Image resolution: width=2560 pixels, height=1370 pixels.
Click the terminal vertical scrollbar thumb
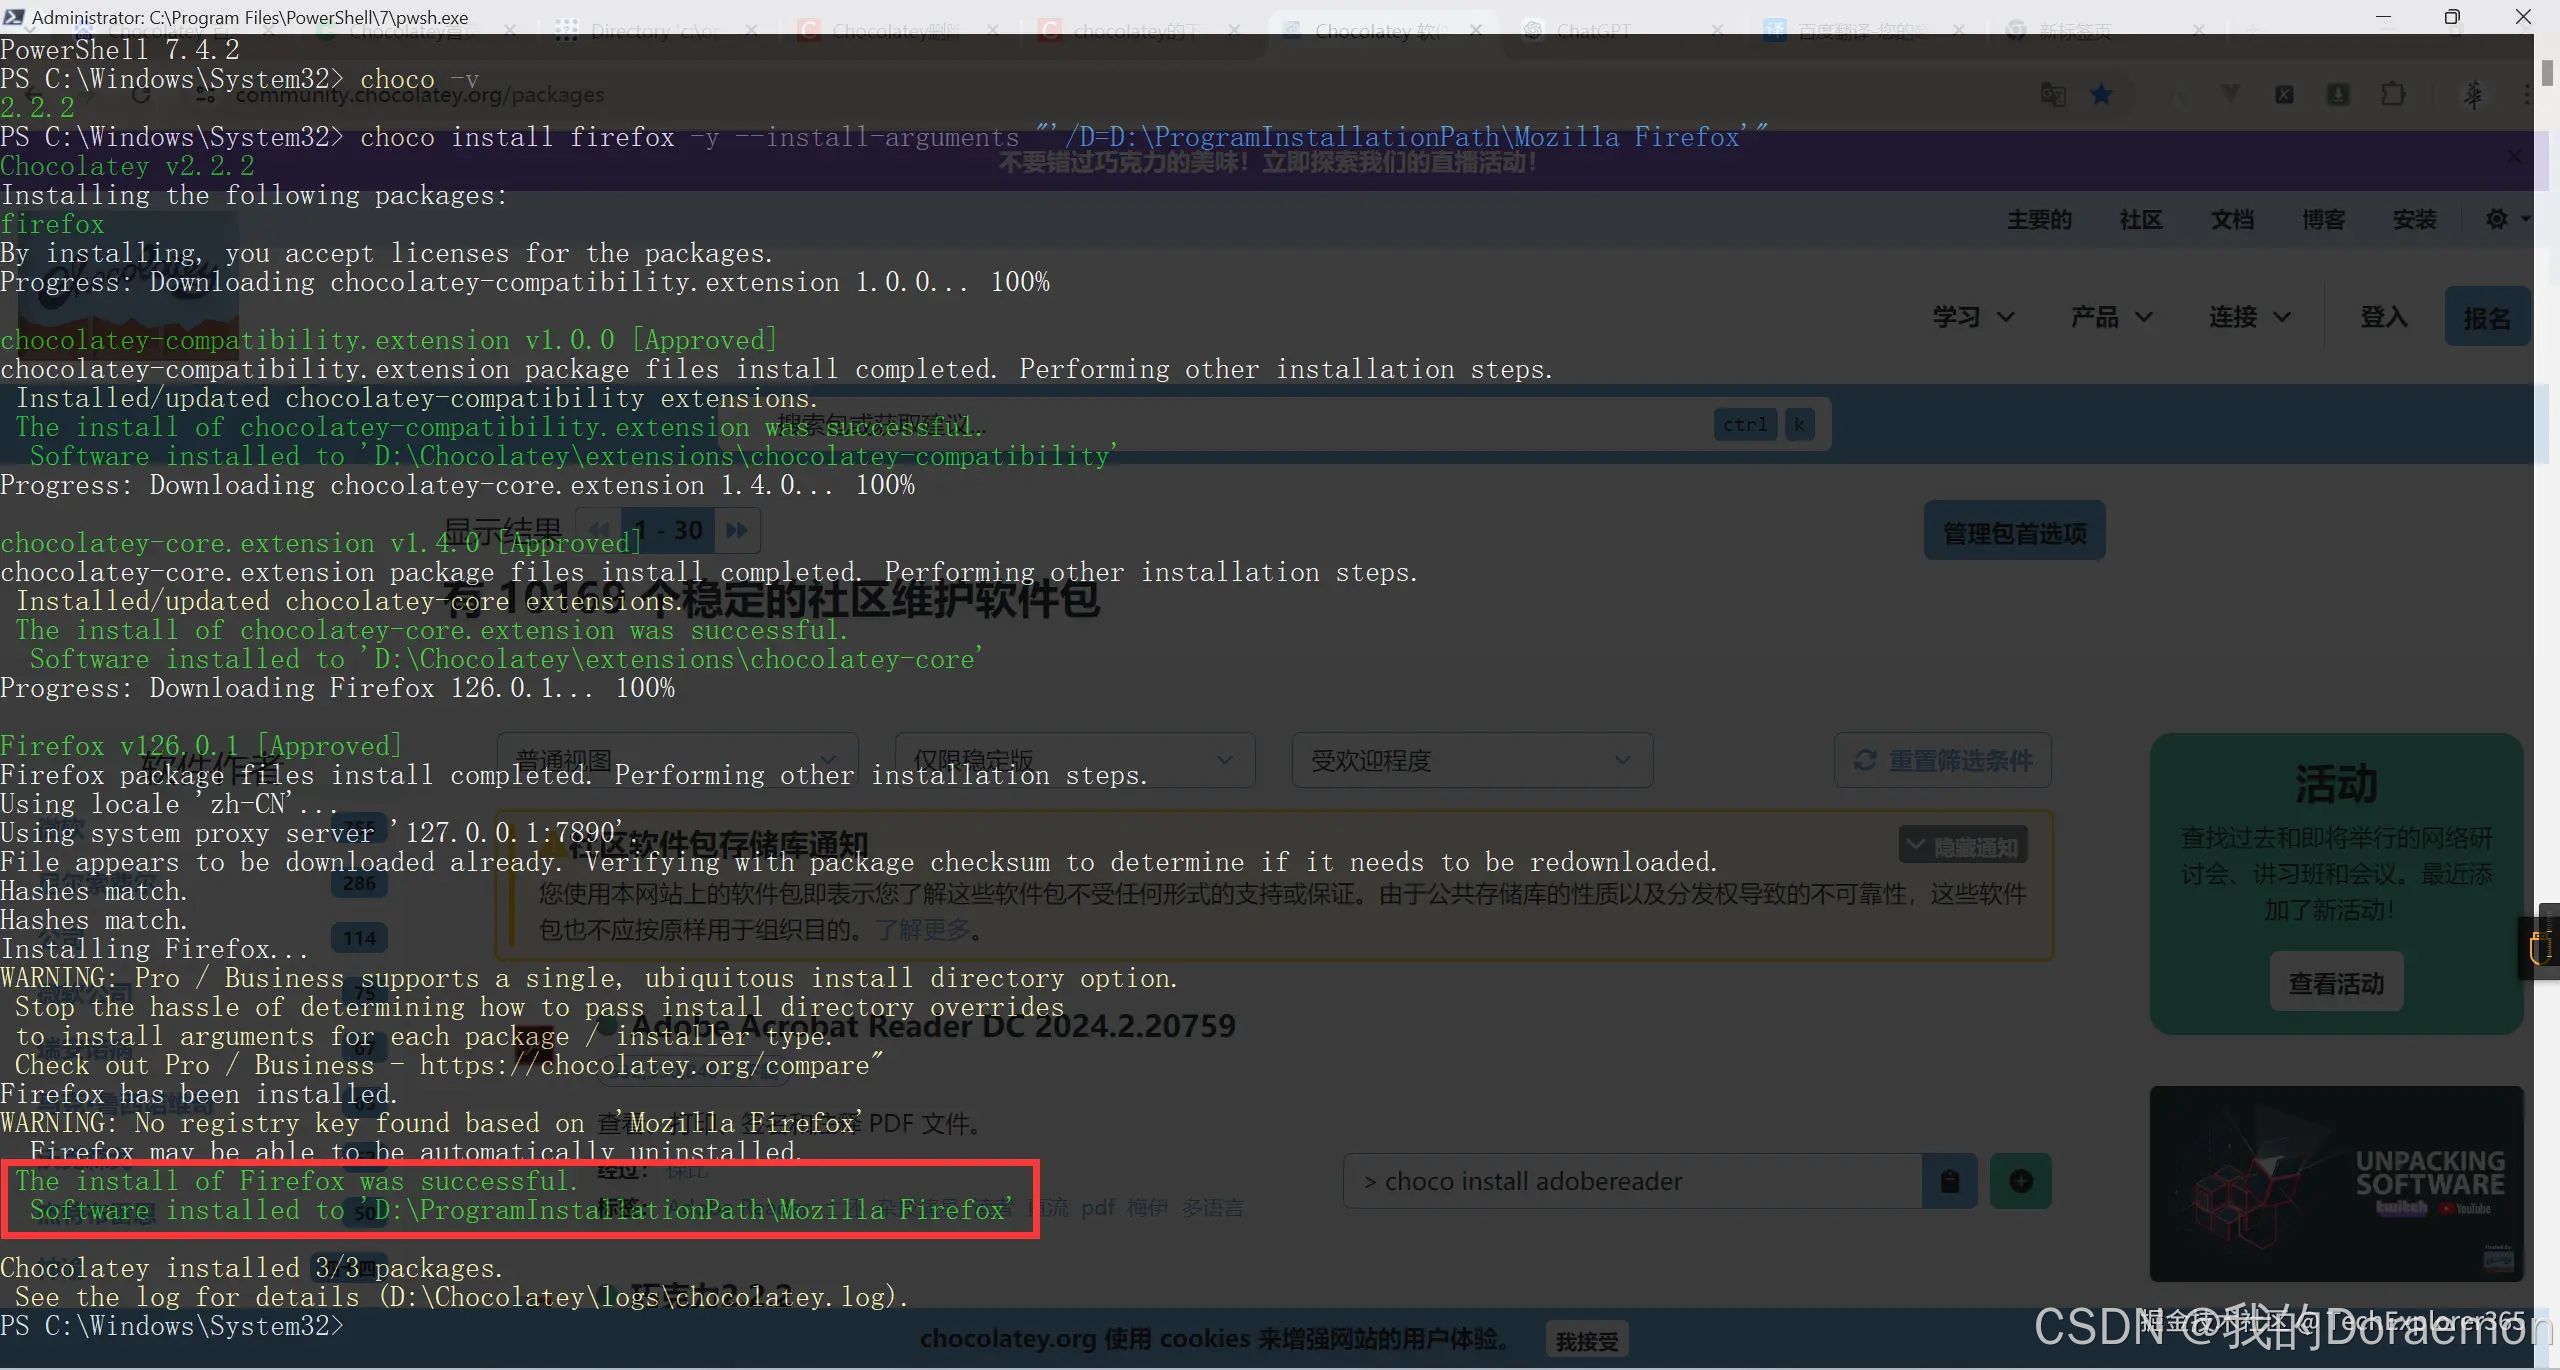click(x=2546, y=72)
